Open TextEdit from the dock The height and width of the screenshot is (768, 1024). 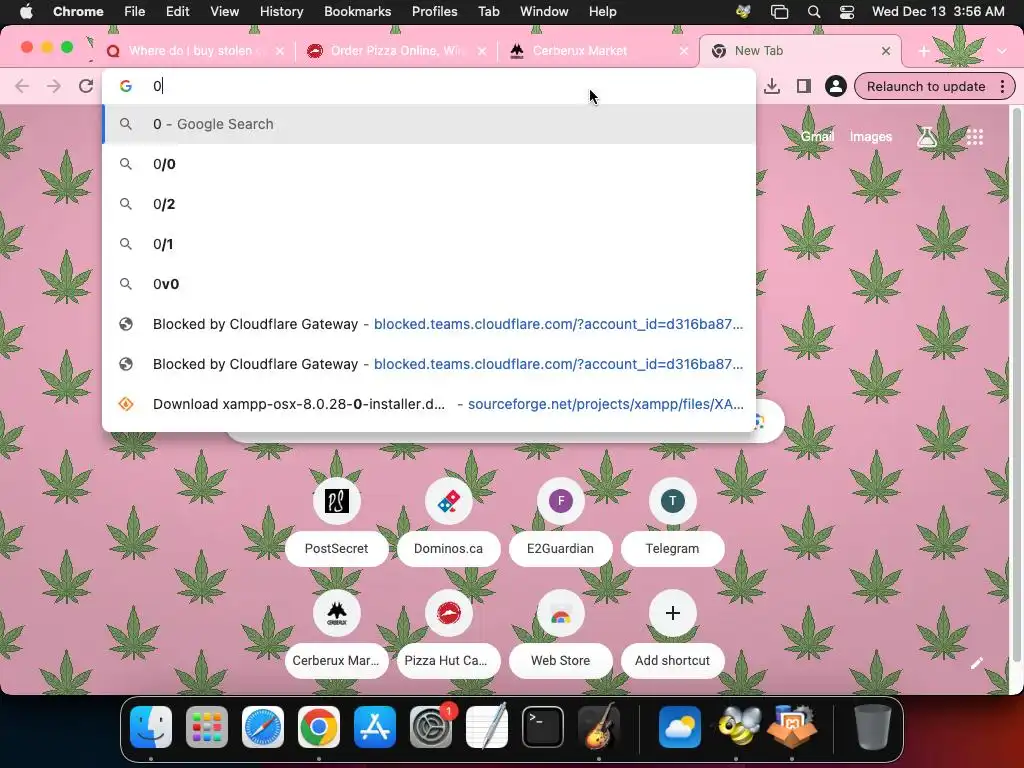(x=487, y=727)
